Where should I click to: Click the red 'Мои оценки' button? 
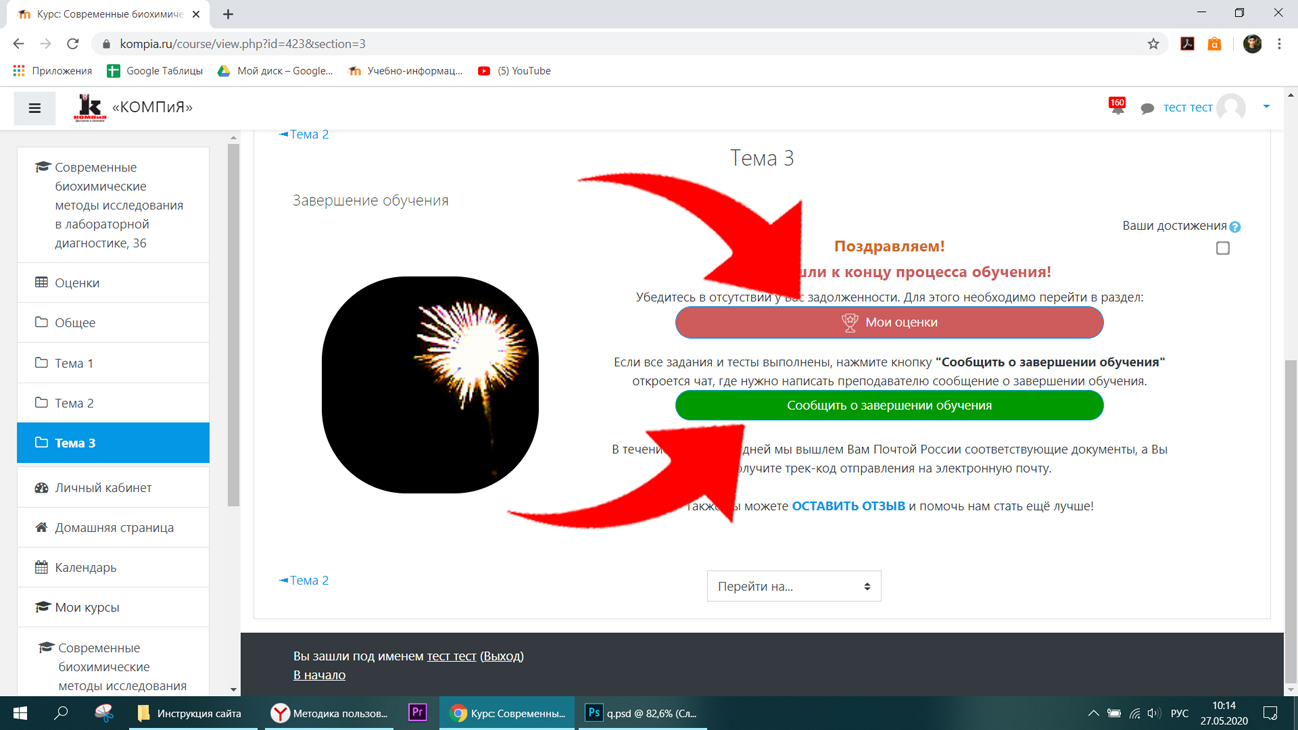coord(889,322)
